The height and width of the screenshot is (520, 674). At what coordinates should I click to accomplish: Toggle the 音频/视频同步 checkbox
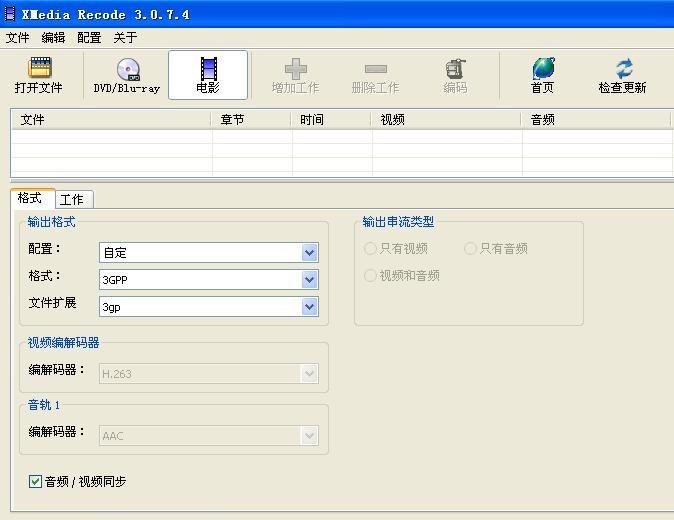pos(36,482)
